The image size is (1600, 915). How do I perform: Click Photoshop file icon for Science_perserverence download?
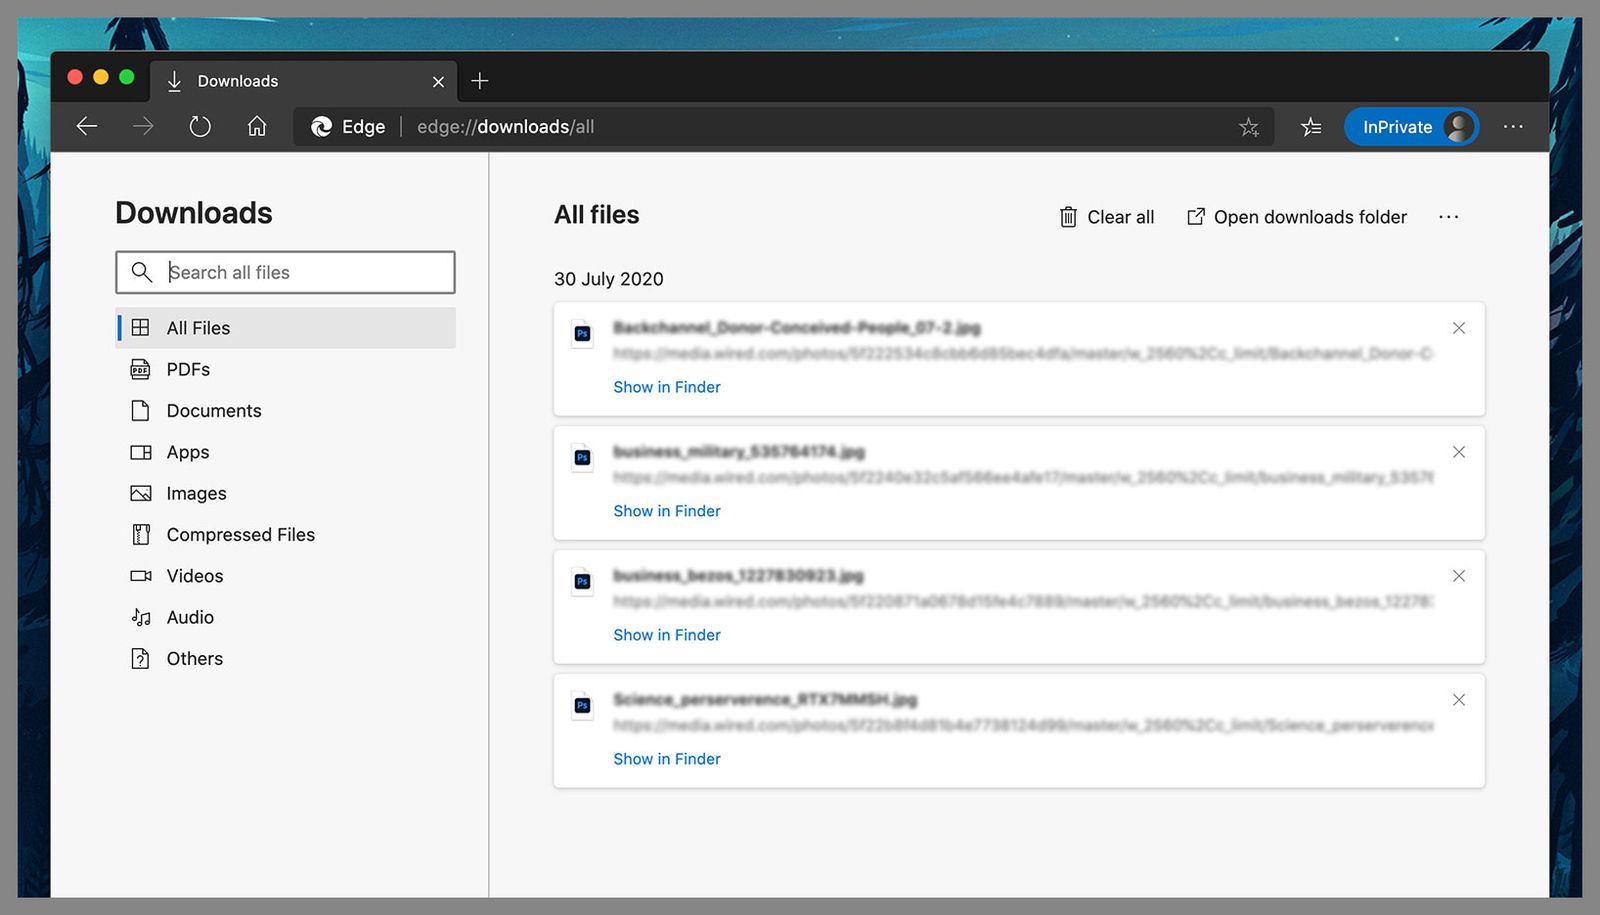[582, 705]
